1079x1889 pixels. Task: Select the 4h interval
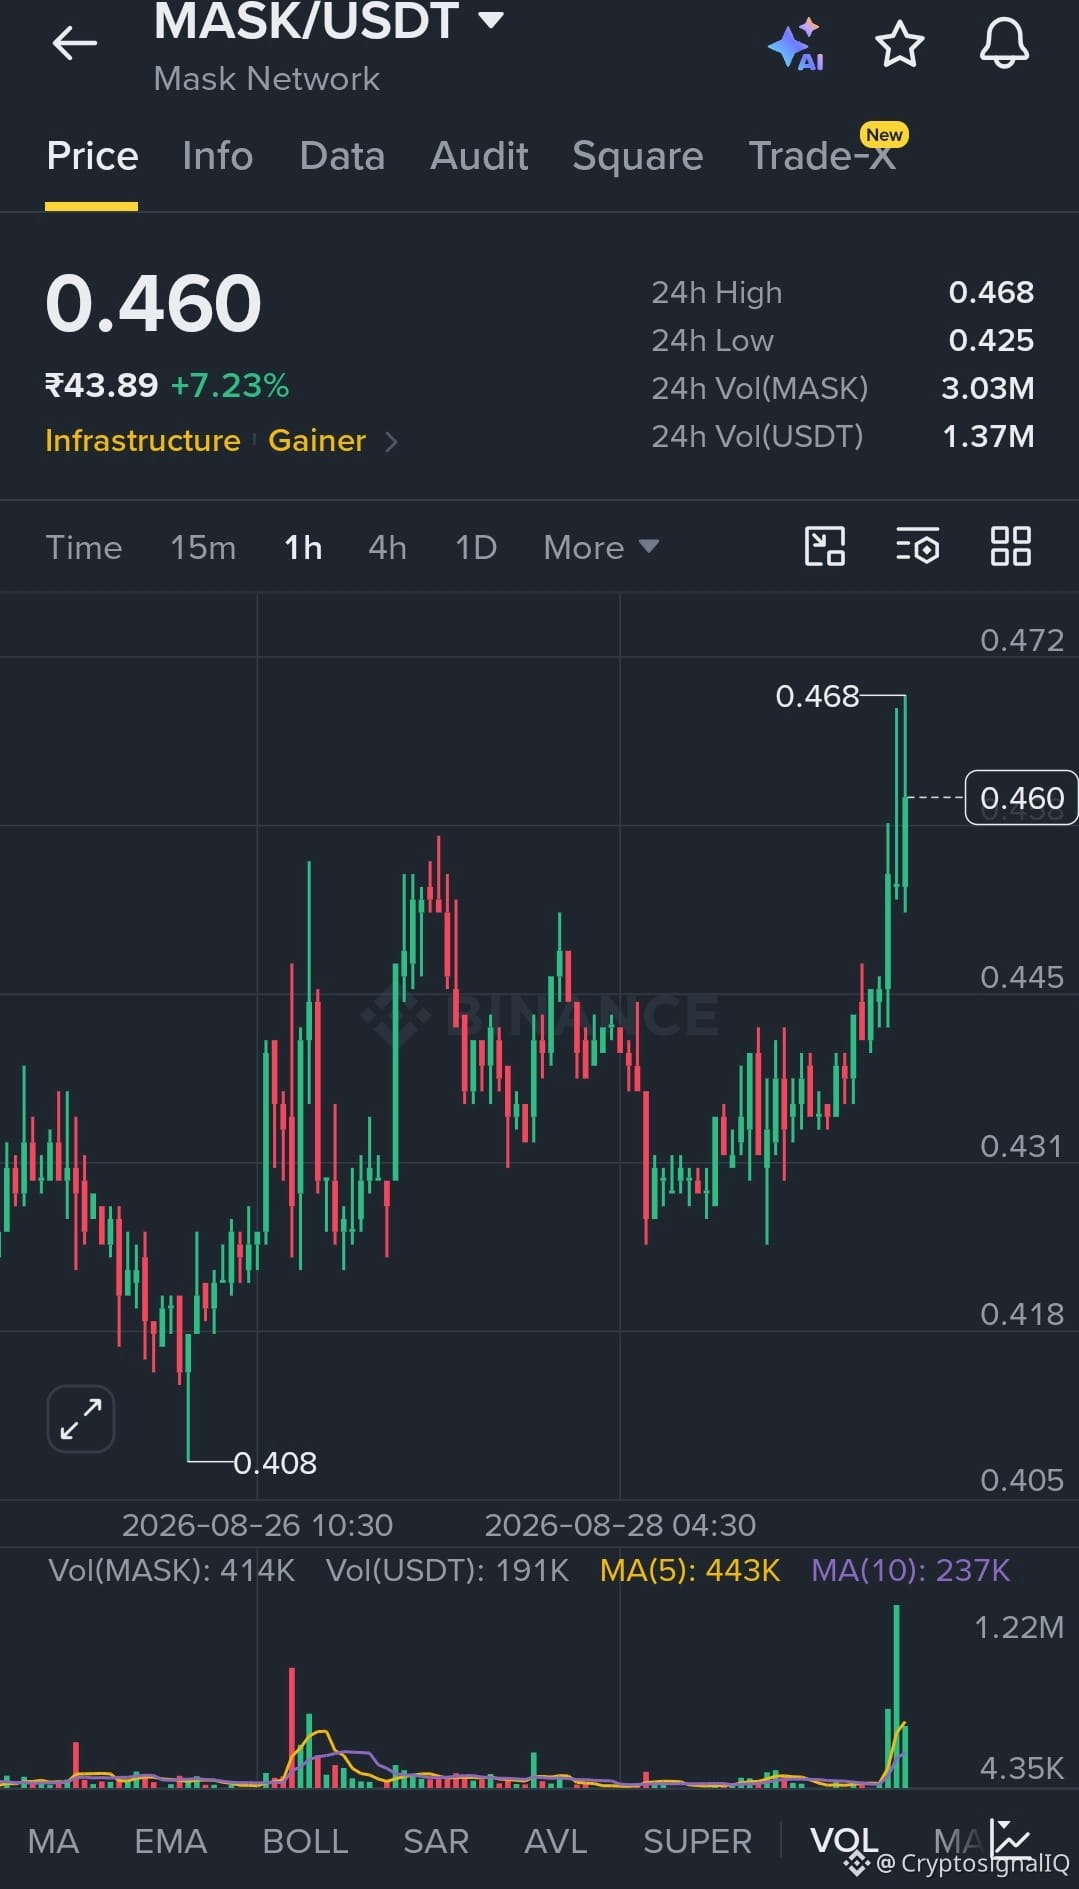point(387,547)
